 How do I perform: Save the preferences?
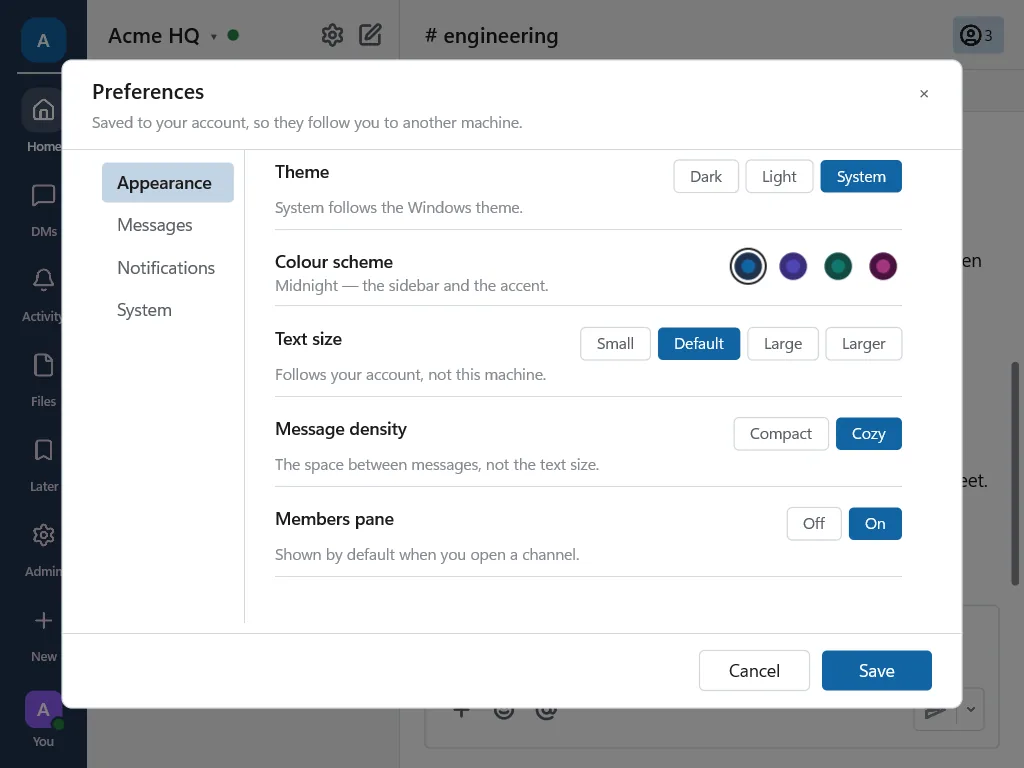click(876, 671)
